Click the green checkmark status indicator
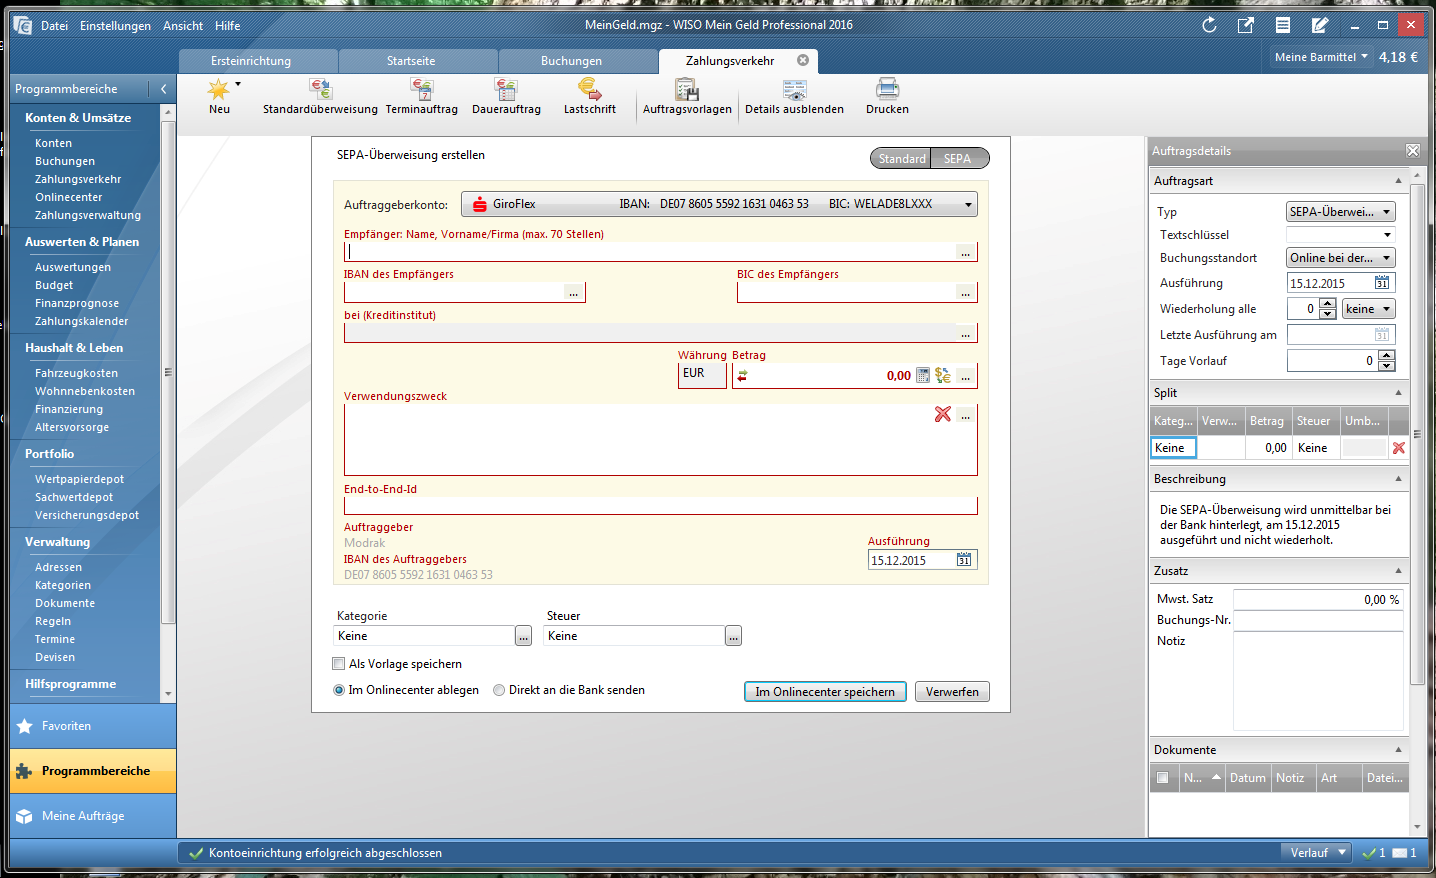Image resolution: width=1436 pixels, height=878 pixels. tap(1368, 853)
